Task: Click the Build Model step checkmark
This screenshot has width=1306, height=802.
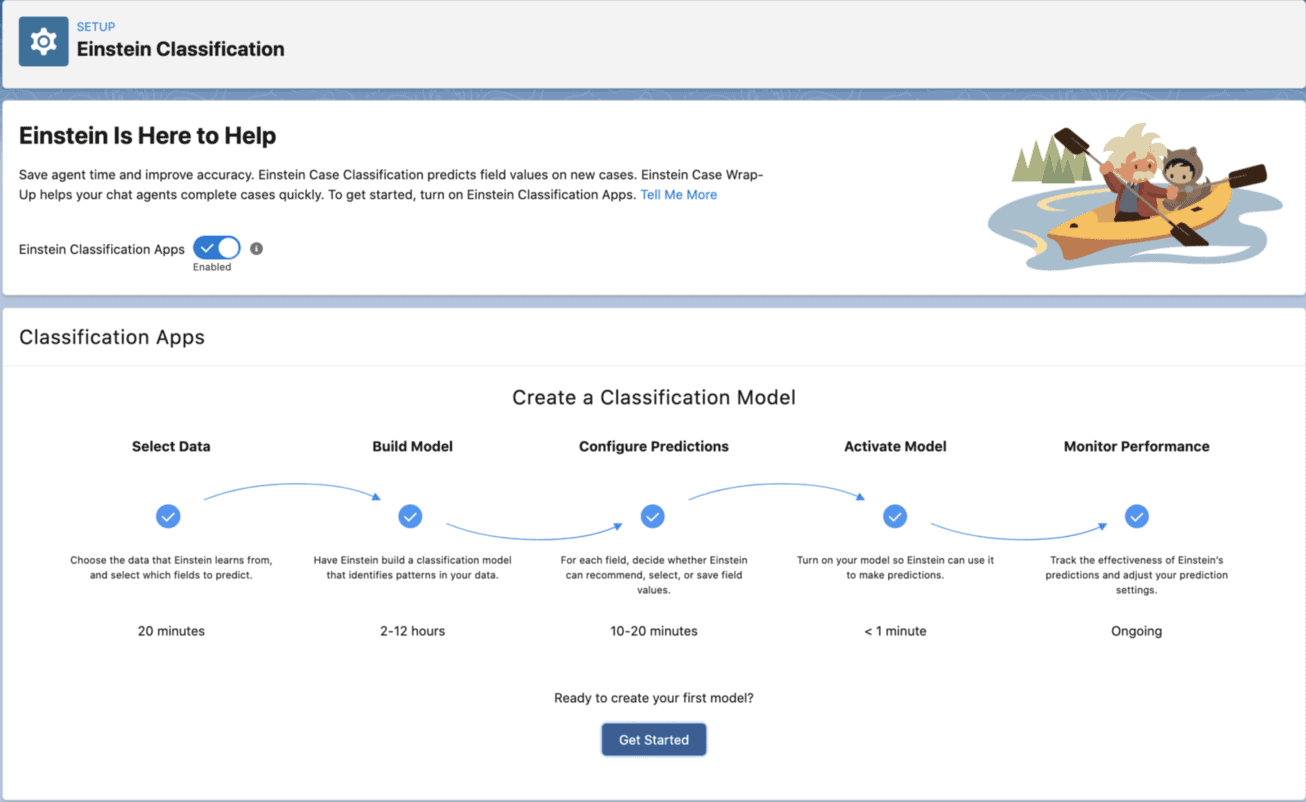Action: tap(411, 516)
